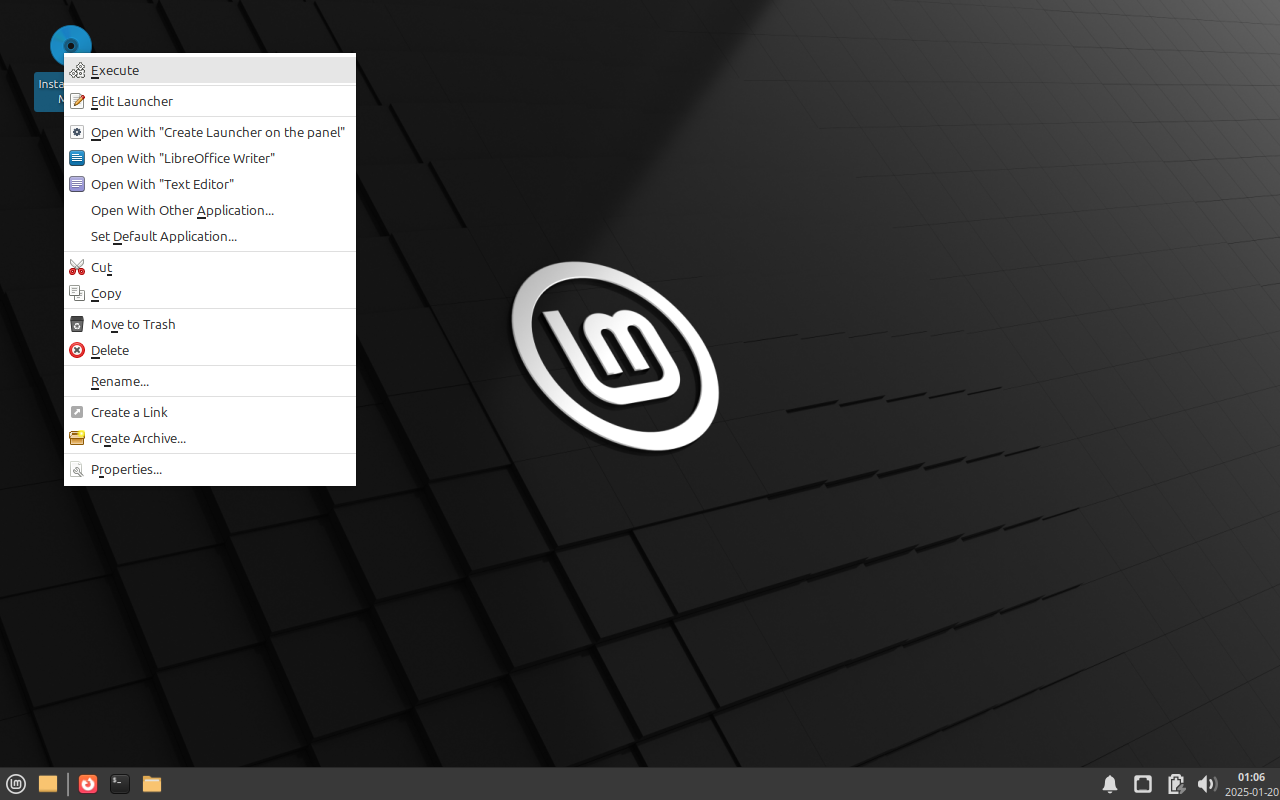Viewport: 1280px width, 800px height.
Task: Choose Execute from the context menu
Action: pos(210,70)
